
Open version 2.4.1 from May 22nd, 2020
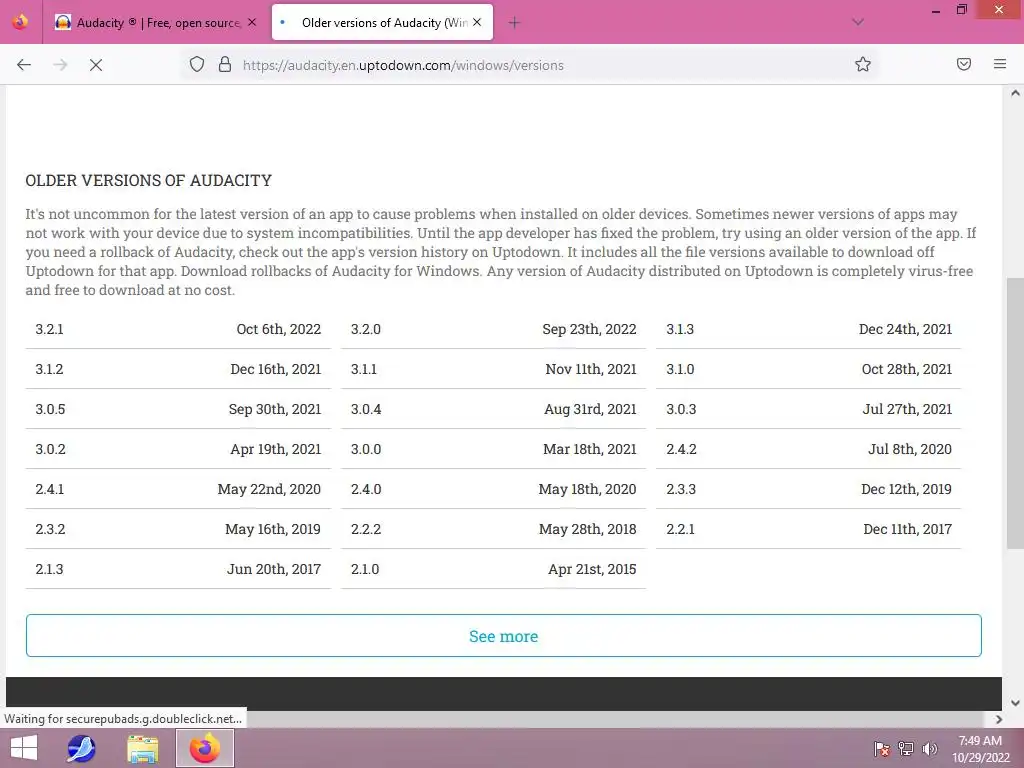pyautogui.click(x=178, y=489)
